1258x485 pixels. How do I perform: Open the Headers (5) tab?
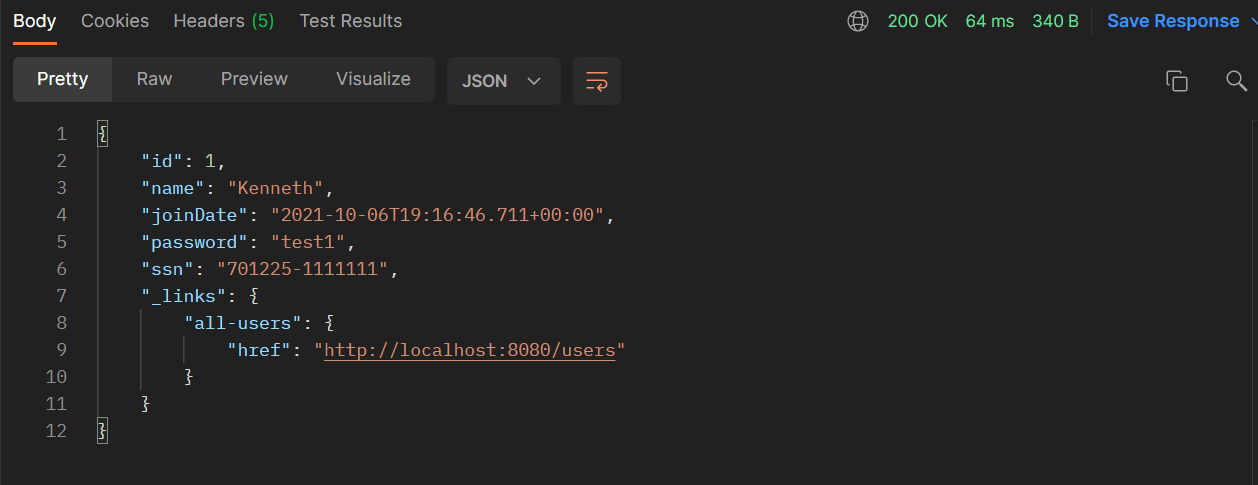[x=224, y=21]
